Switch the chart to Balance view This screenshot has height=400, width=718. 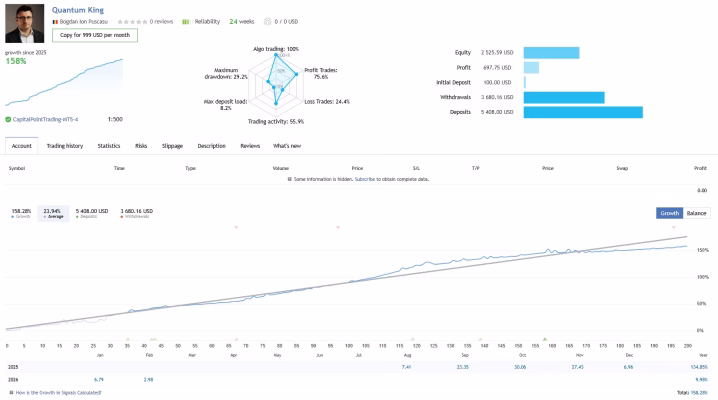coord(696,213)
